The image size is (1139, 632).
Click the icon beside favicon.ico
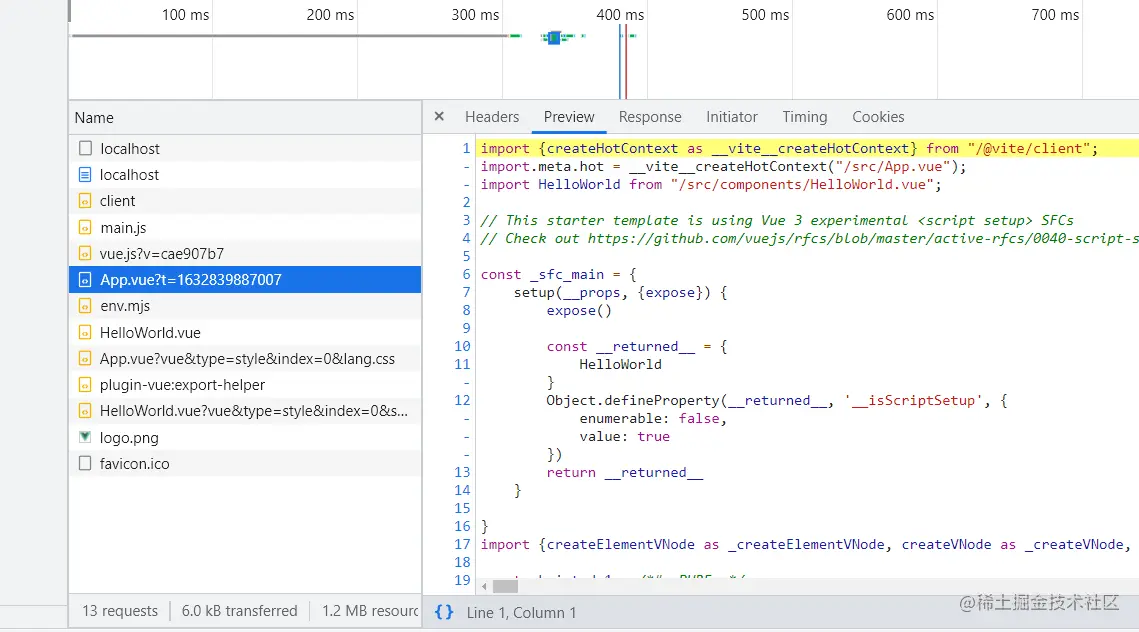point(85,463)
